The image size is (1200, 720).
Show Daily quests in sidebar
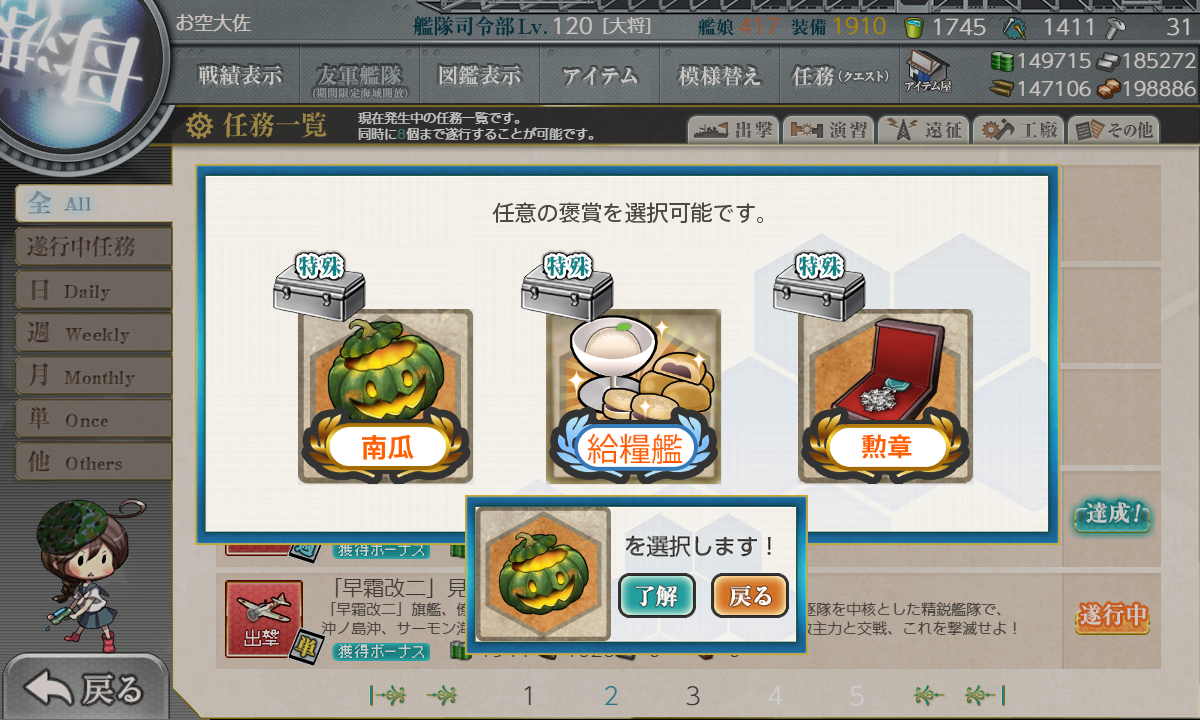coord(93,290)
